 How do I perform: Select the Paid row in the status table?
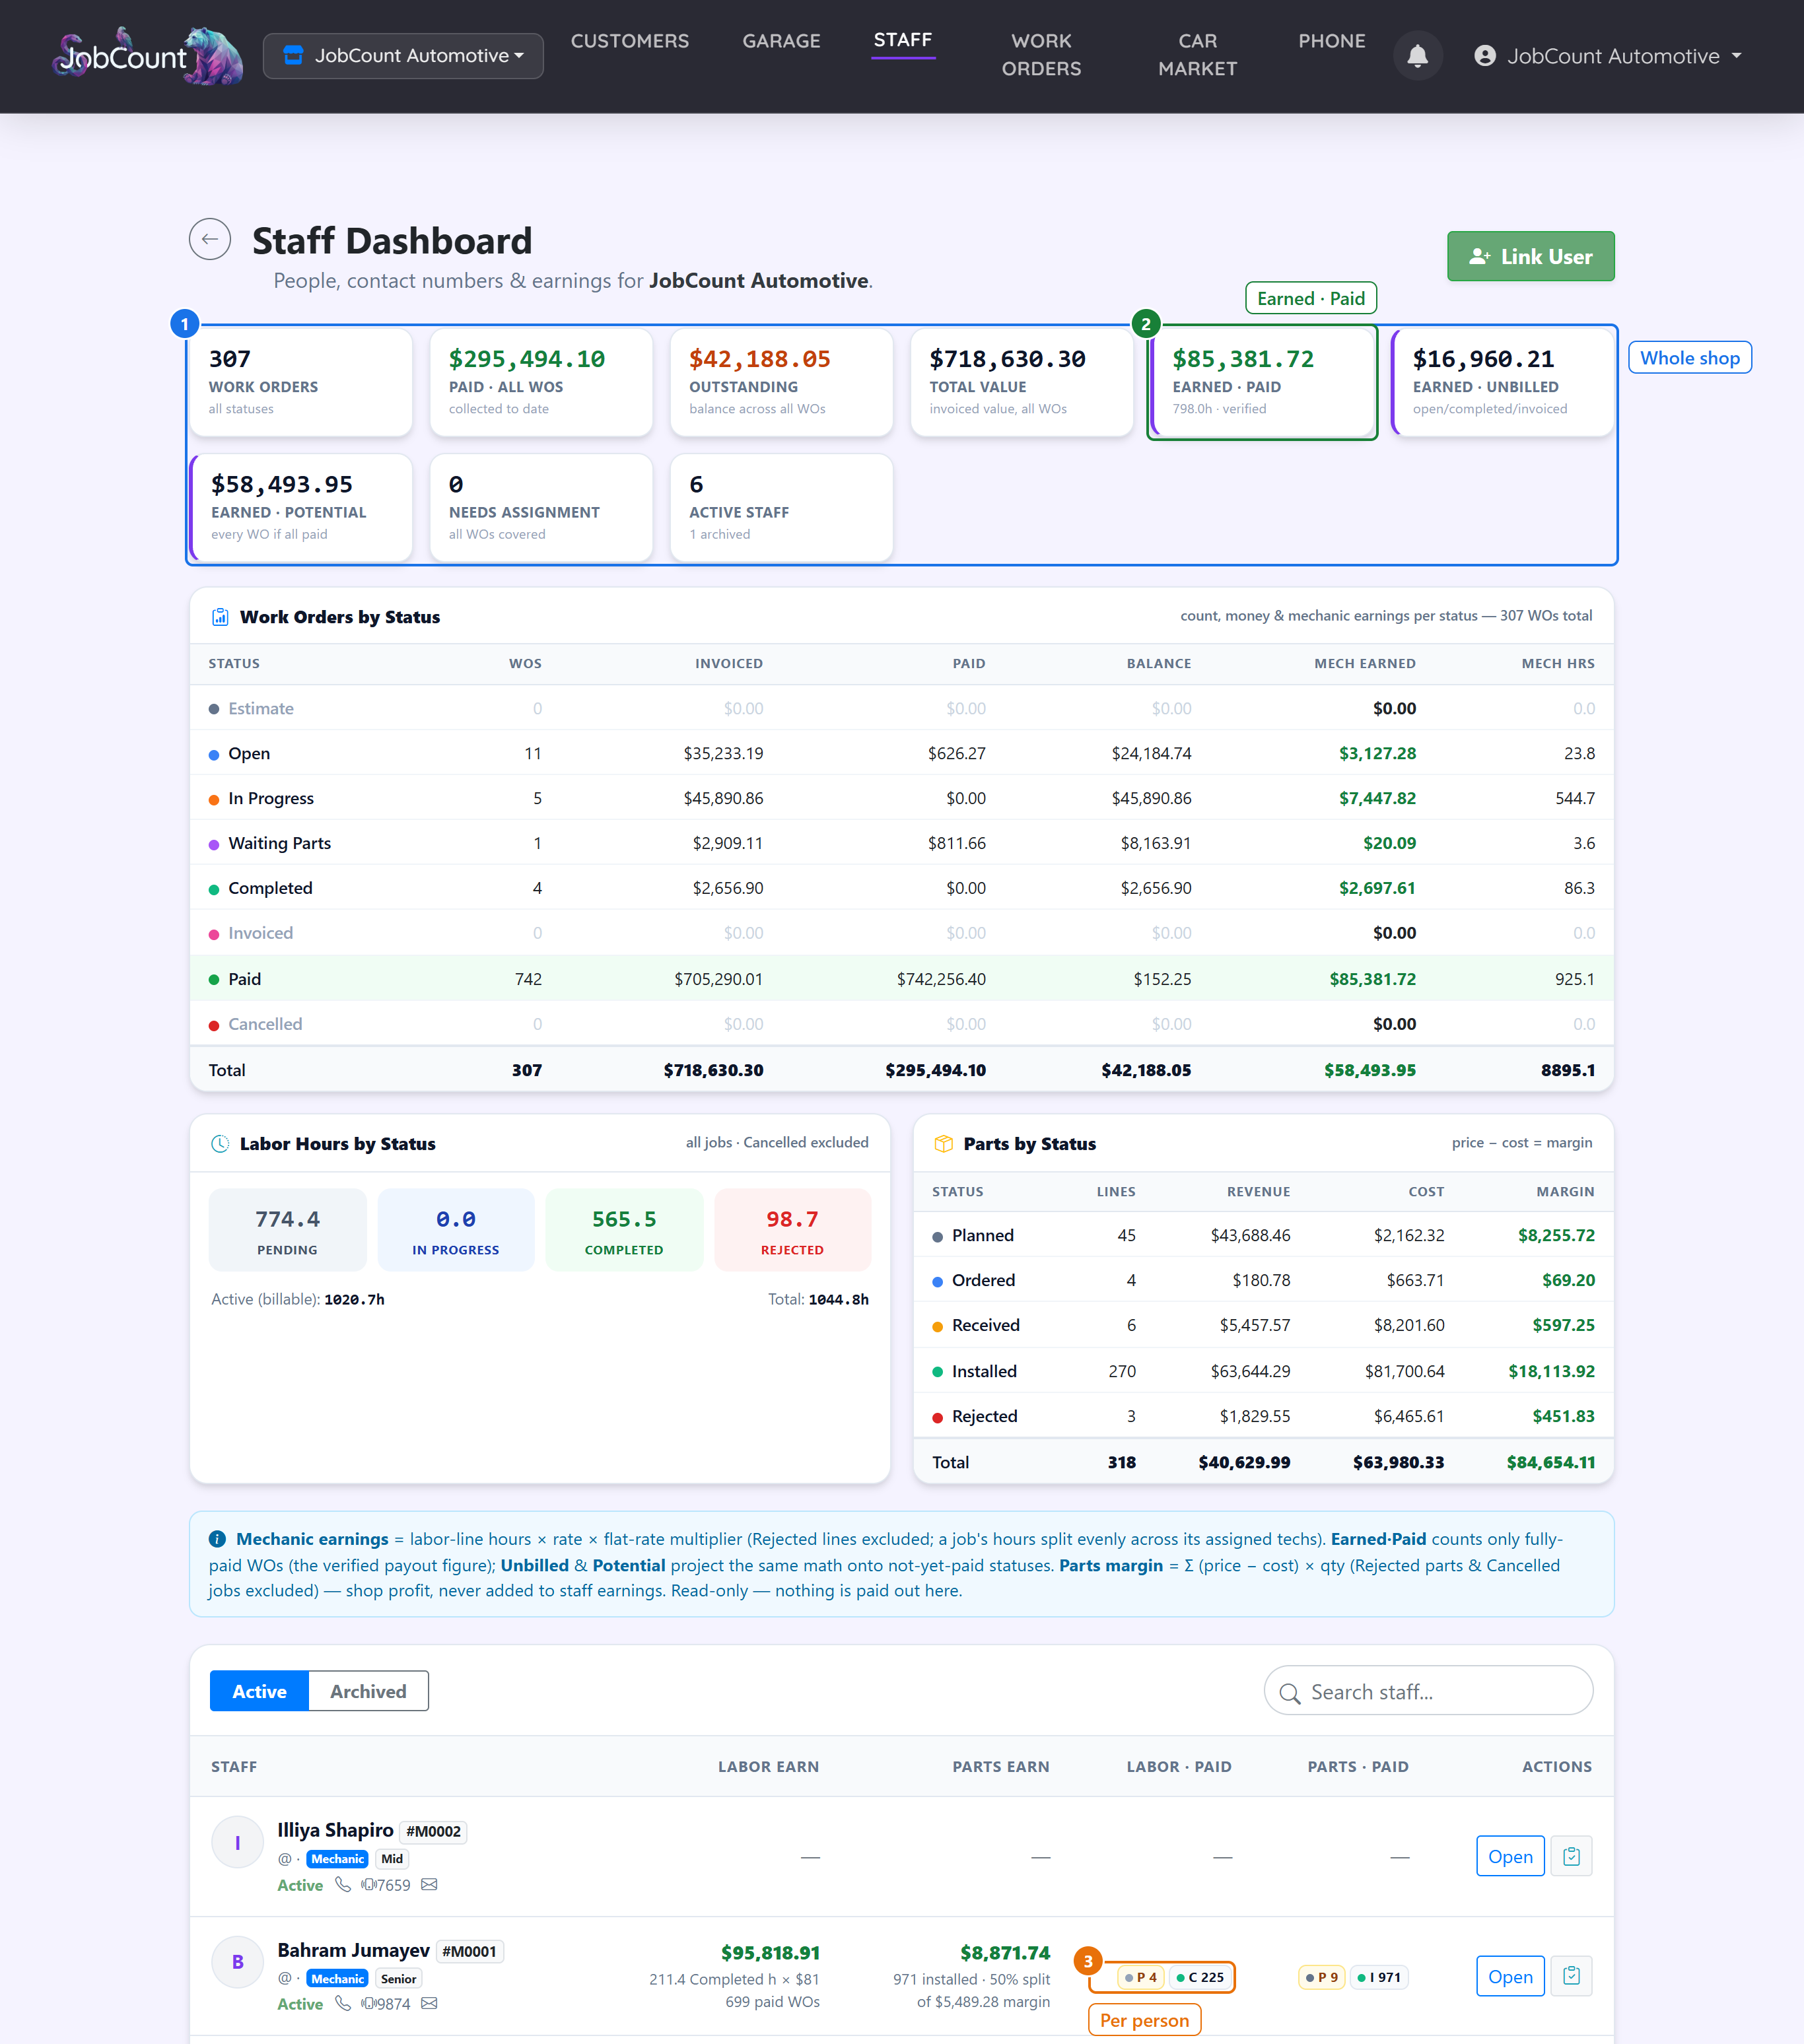(x=901, y=979)
